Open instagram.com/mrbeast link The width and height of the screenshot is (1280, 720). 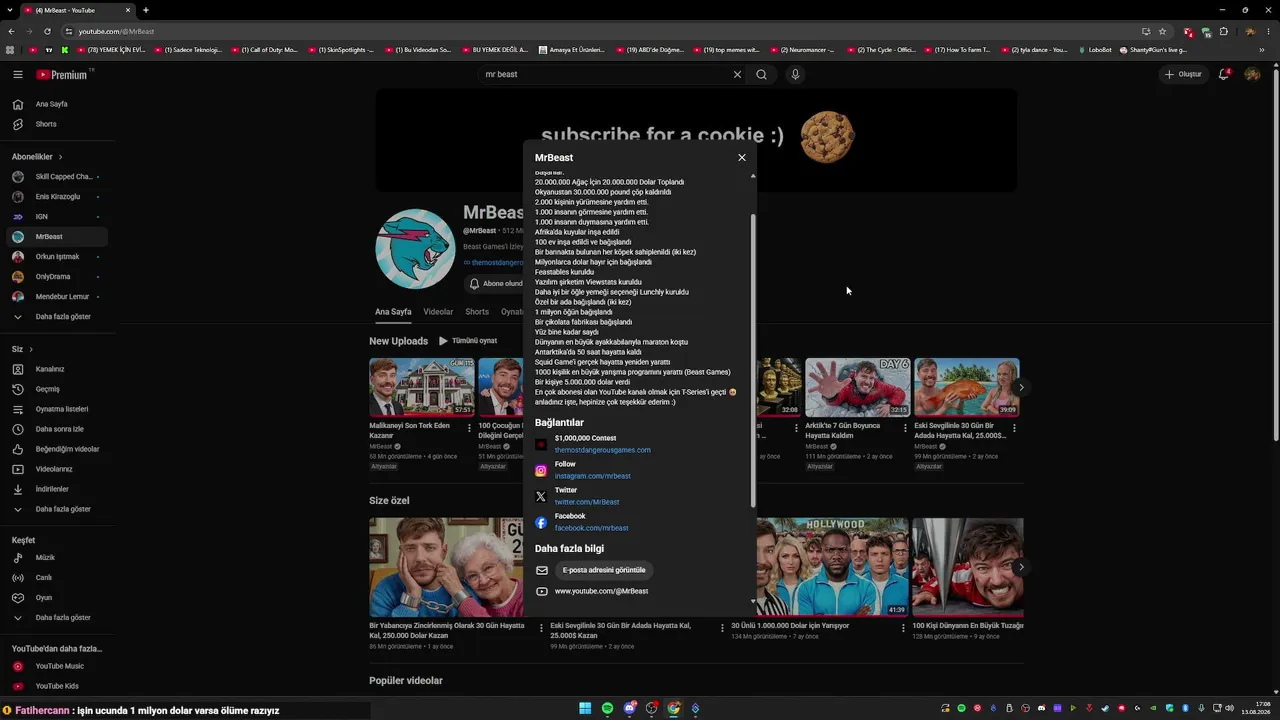point(593,476)
